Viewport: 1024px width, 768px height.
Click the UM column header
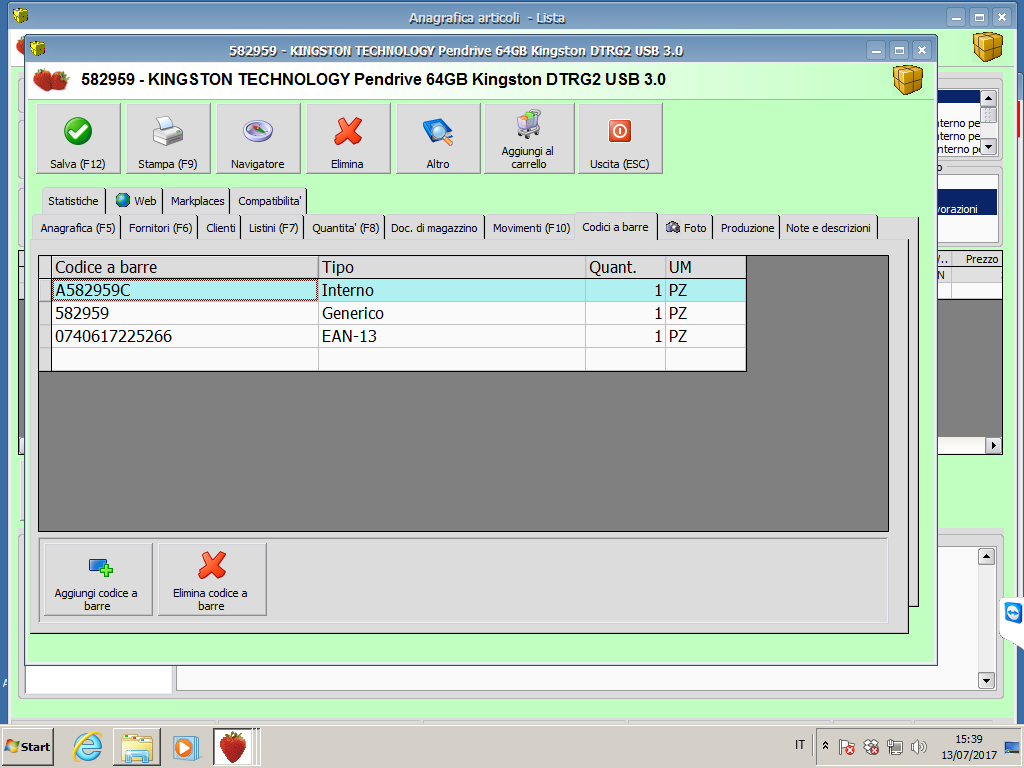(706, 267)
